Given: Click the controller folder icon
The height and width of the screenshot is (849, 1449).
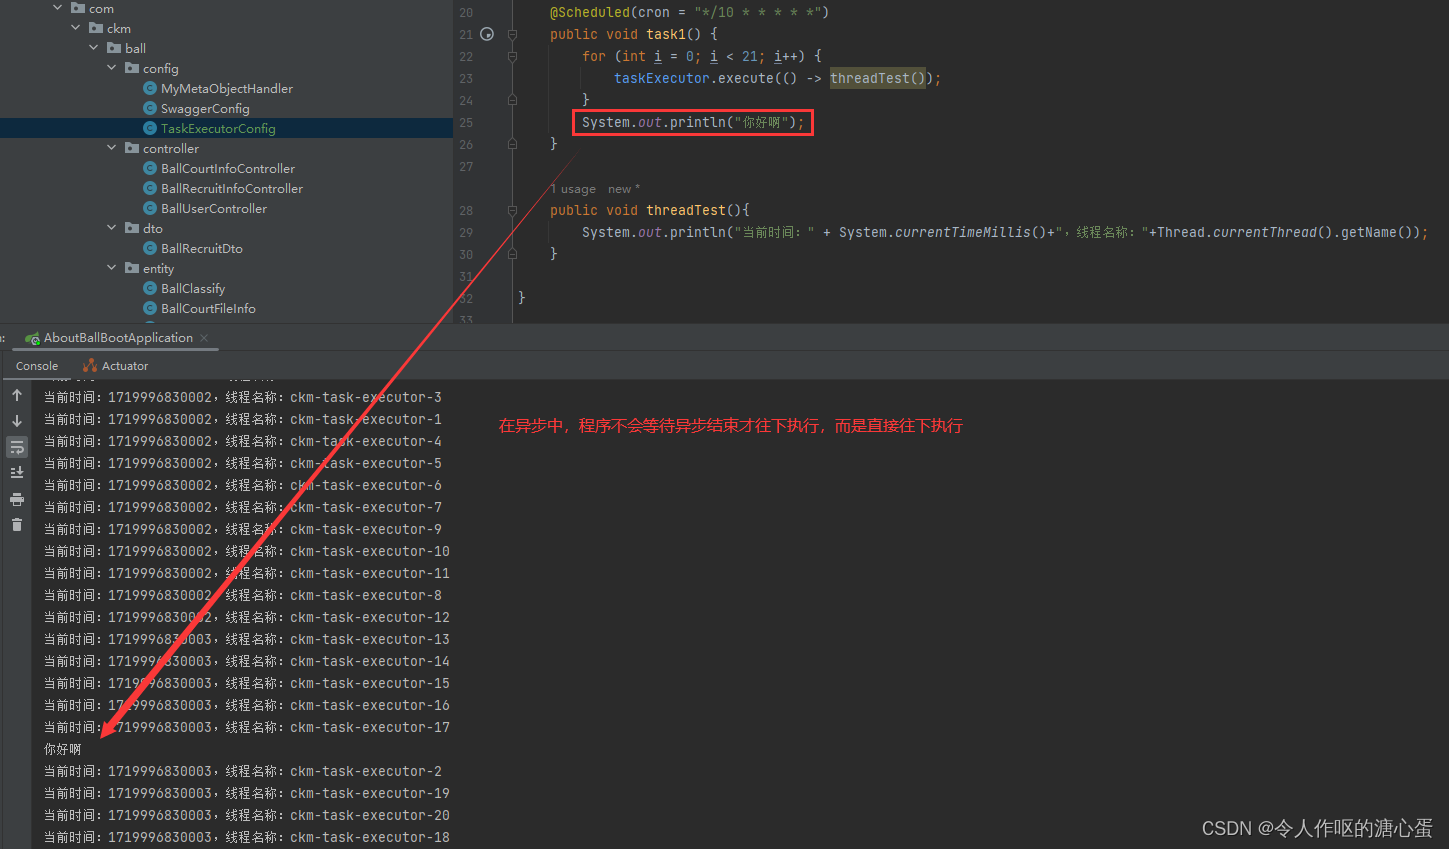Looking at the screenshot, I should pos(132,148).
